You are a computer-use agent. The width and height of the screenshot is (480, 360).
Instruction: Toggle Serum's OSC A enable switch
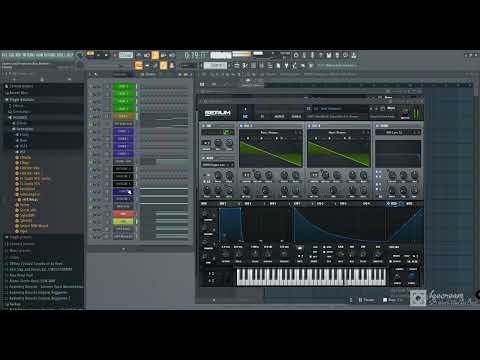(x=242, y=126)
